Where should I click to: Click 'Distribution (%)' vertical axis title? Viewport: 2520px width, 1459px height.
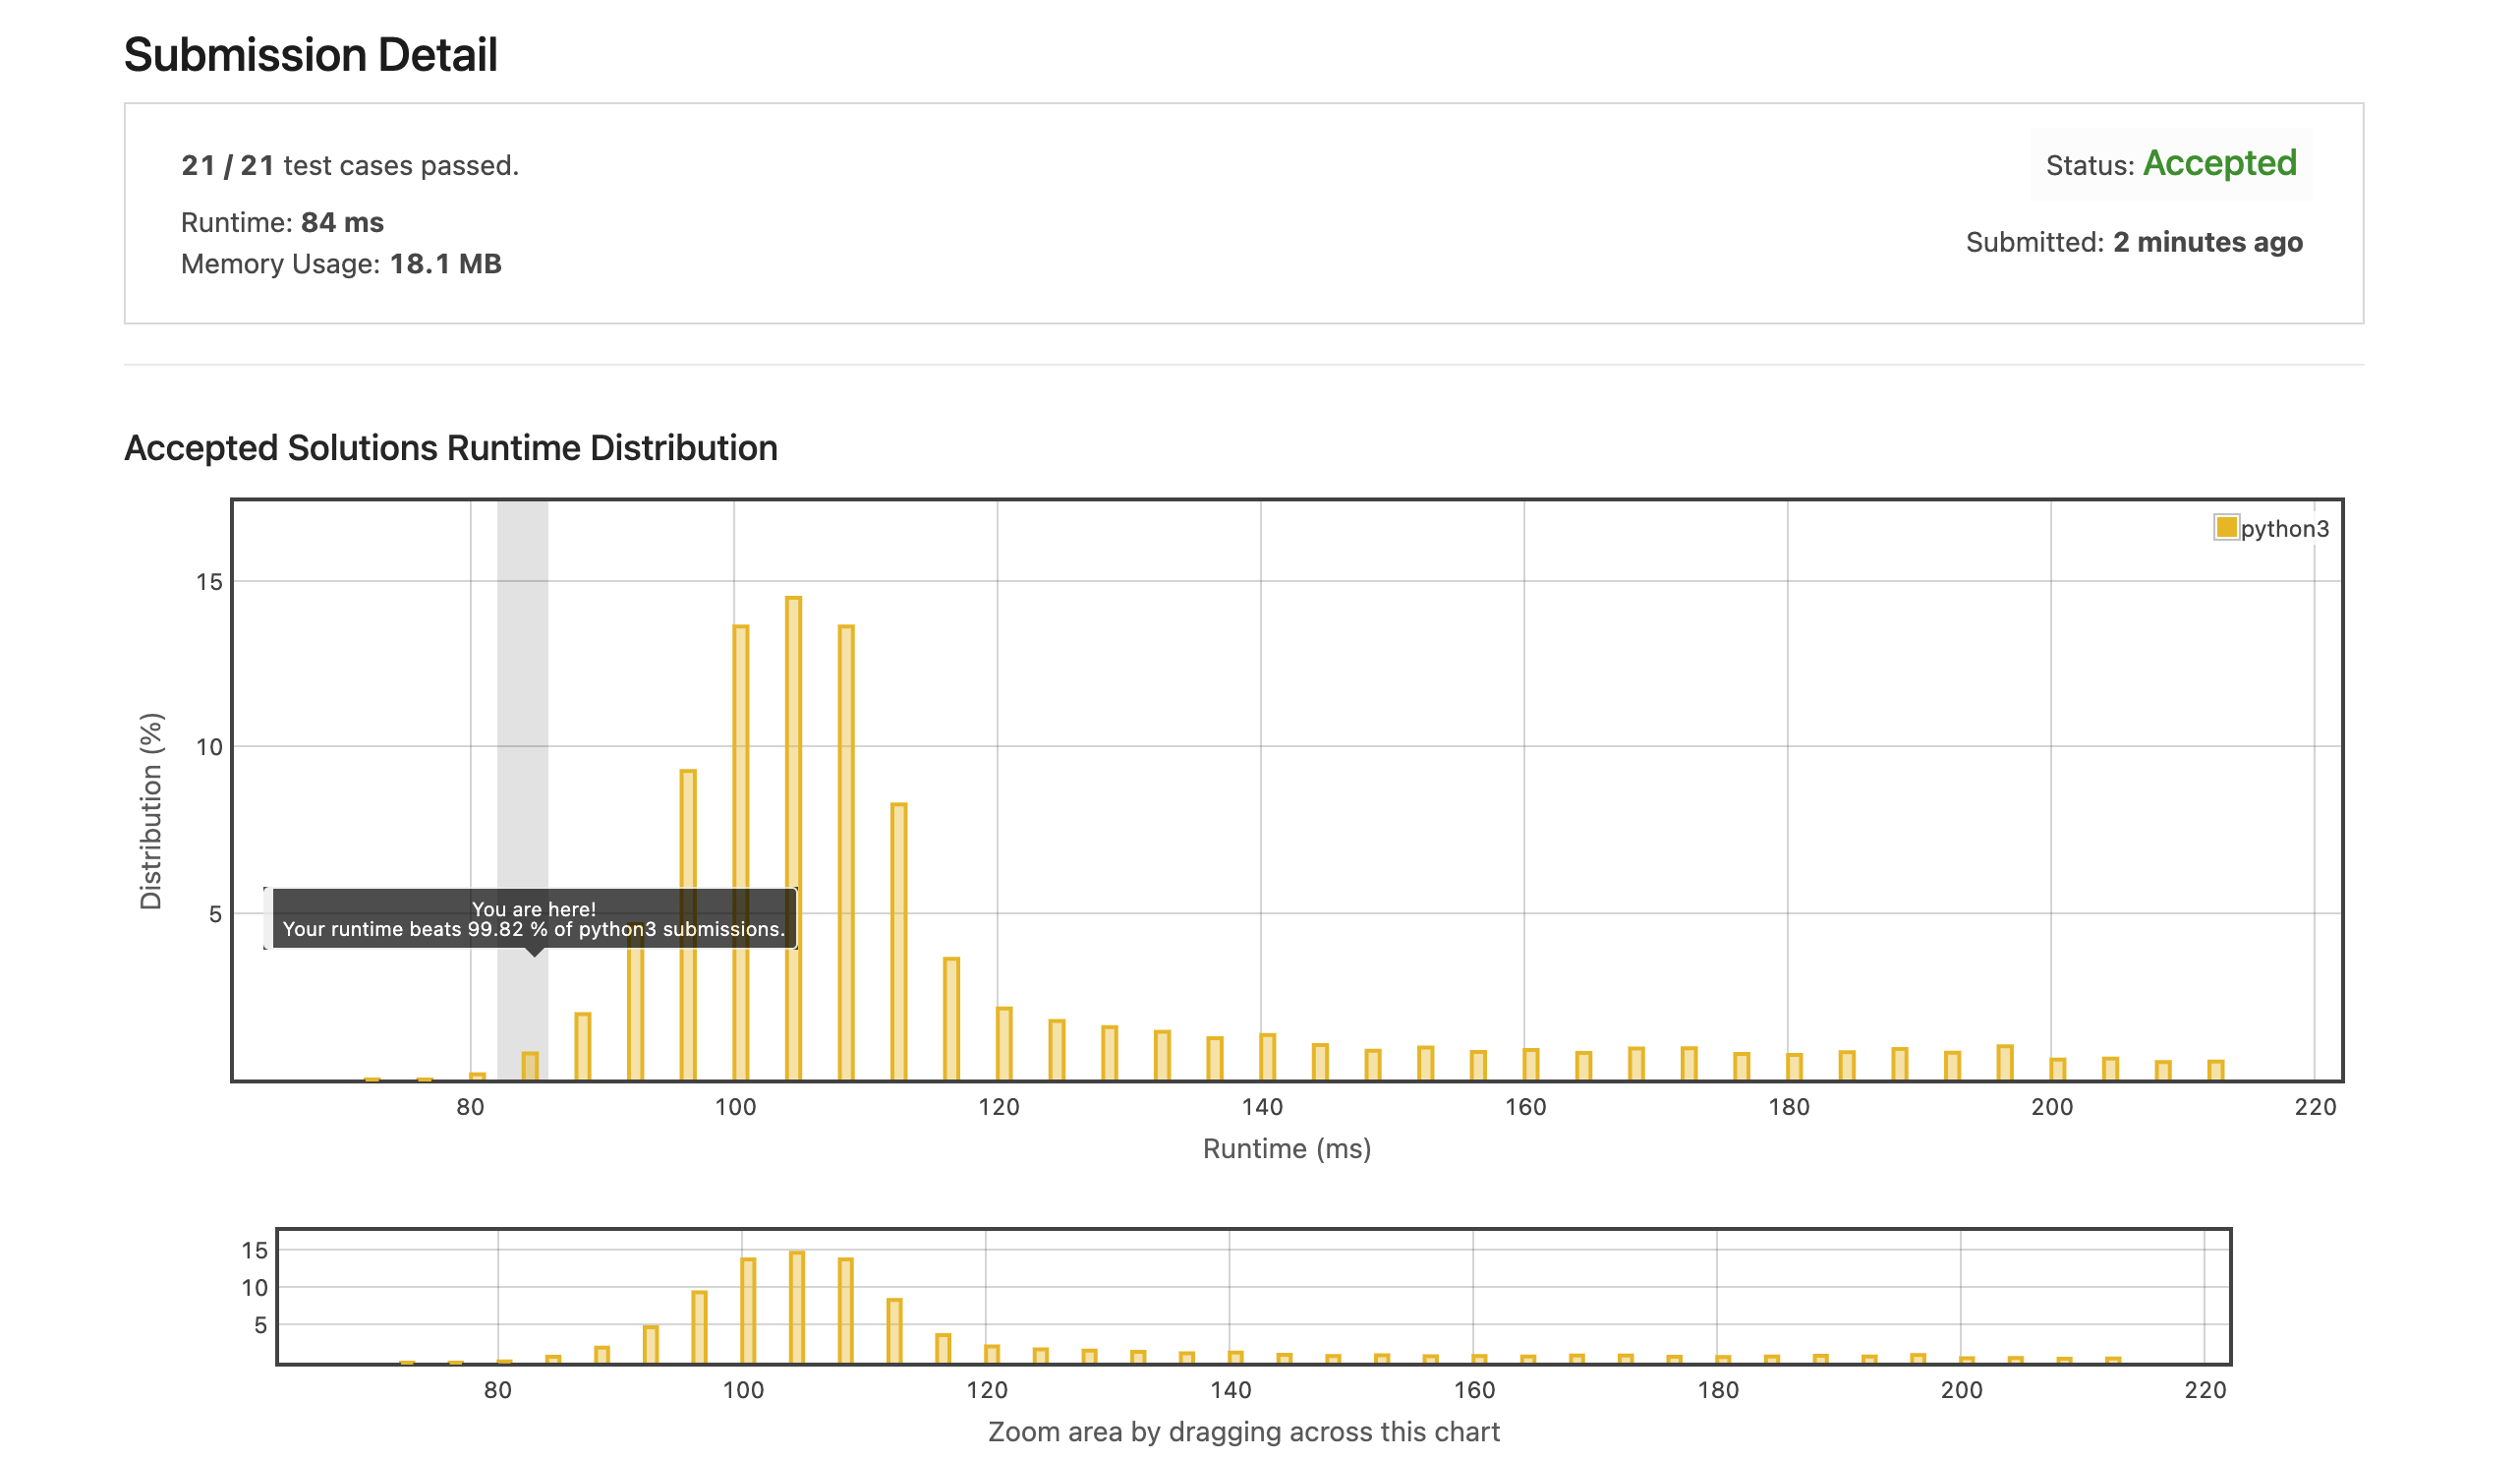(x=151, y=811)
